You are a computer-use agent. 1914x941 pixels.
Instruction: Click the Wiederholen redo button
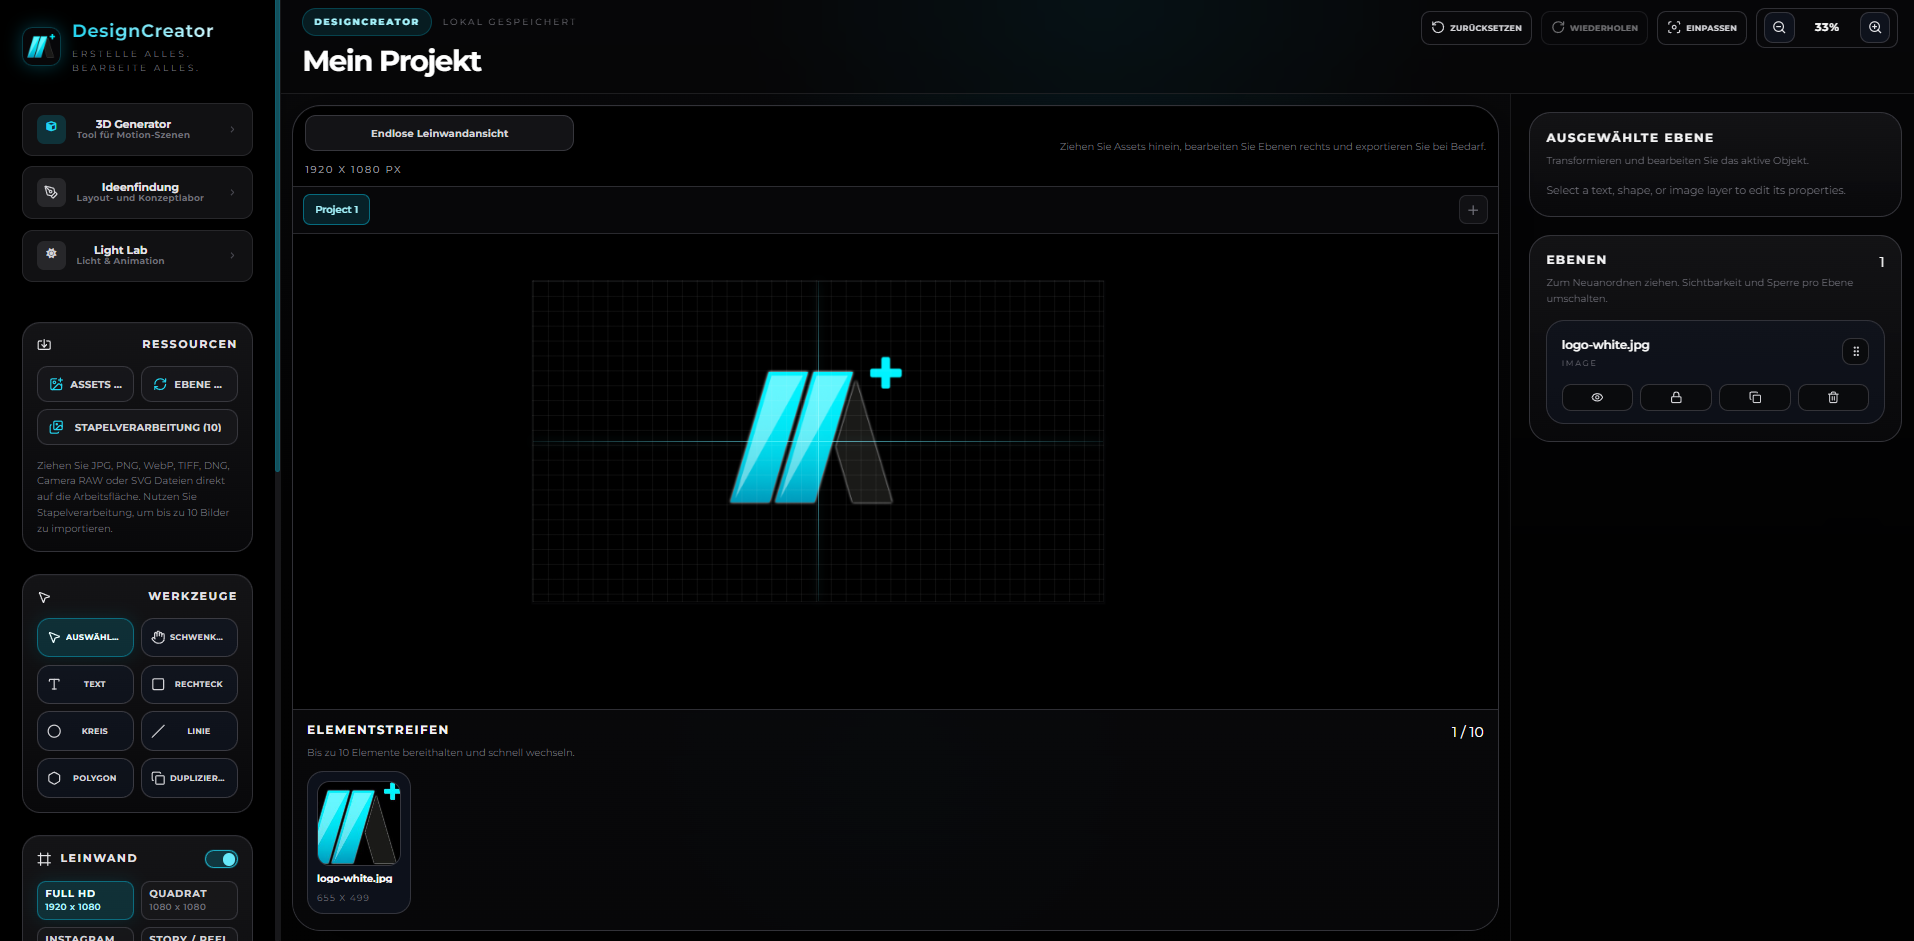(x=1594, y=28)
